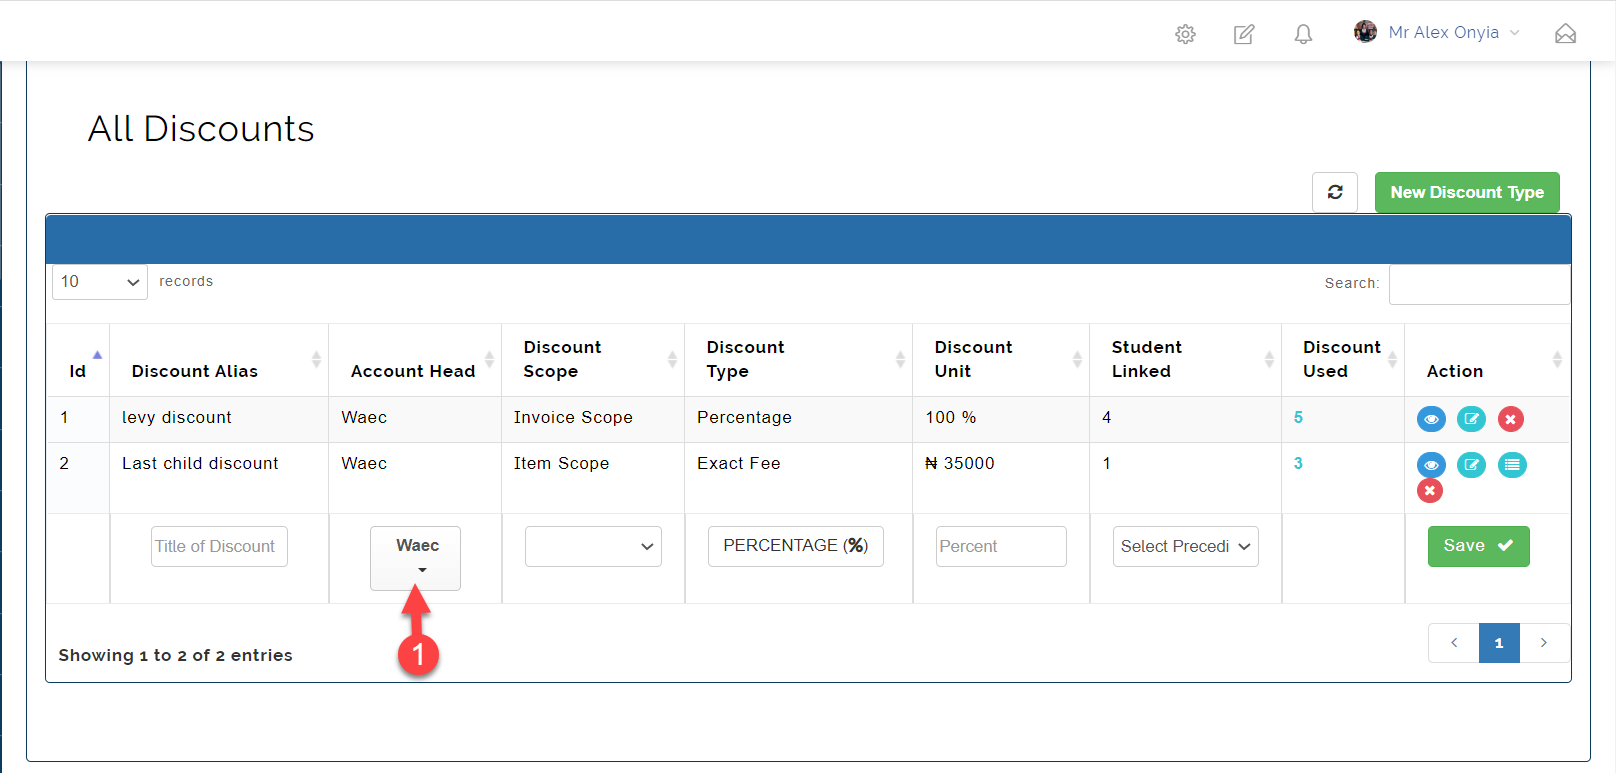Sort by Discount Unit column
1616x773 pixels.
[1001, 360]
